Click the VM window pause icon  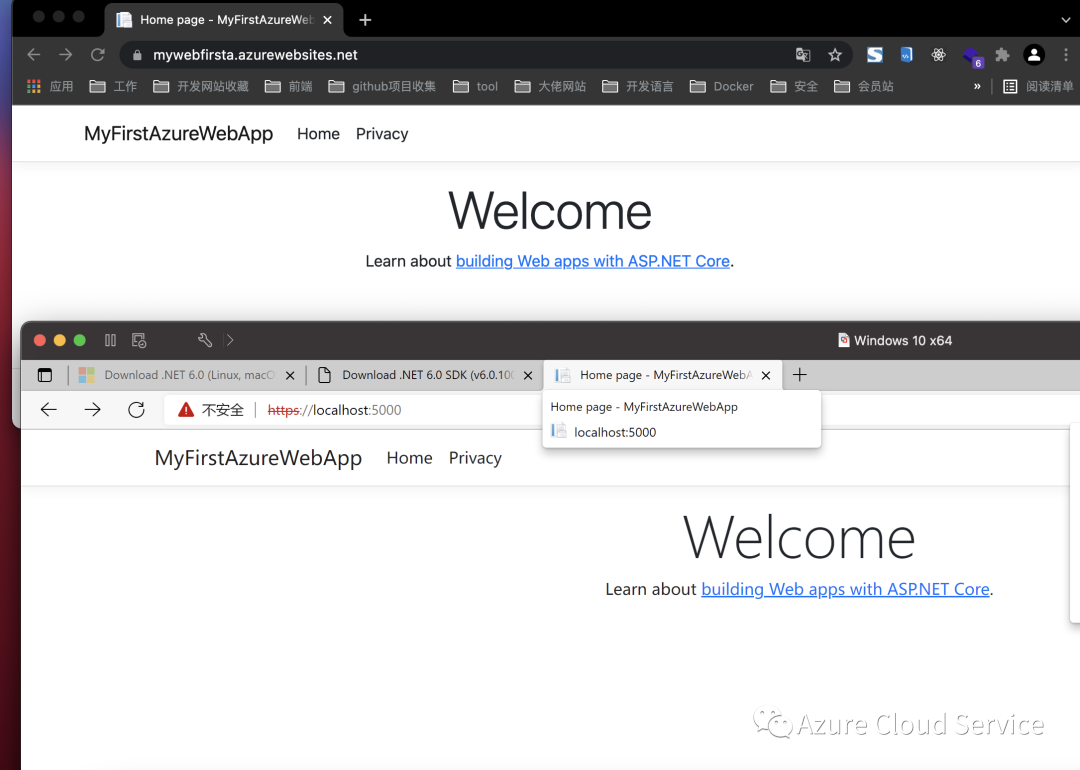(110, 340)
